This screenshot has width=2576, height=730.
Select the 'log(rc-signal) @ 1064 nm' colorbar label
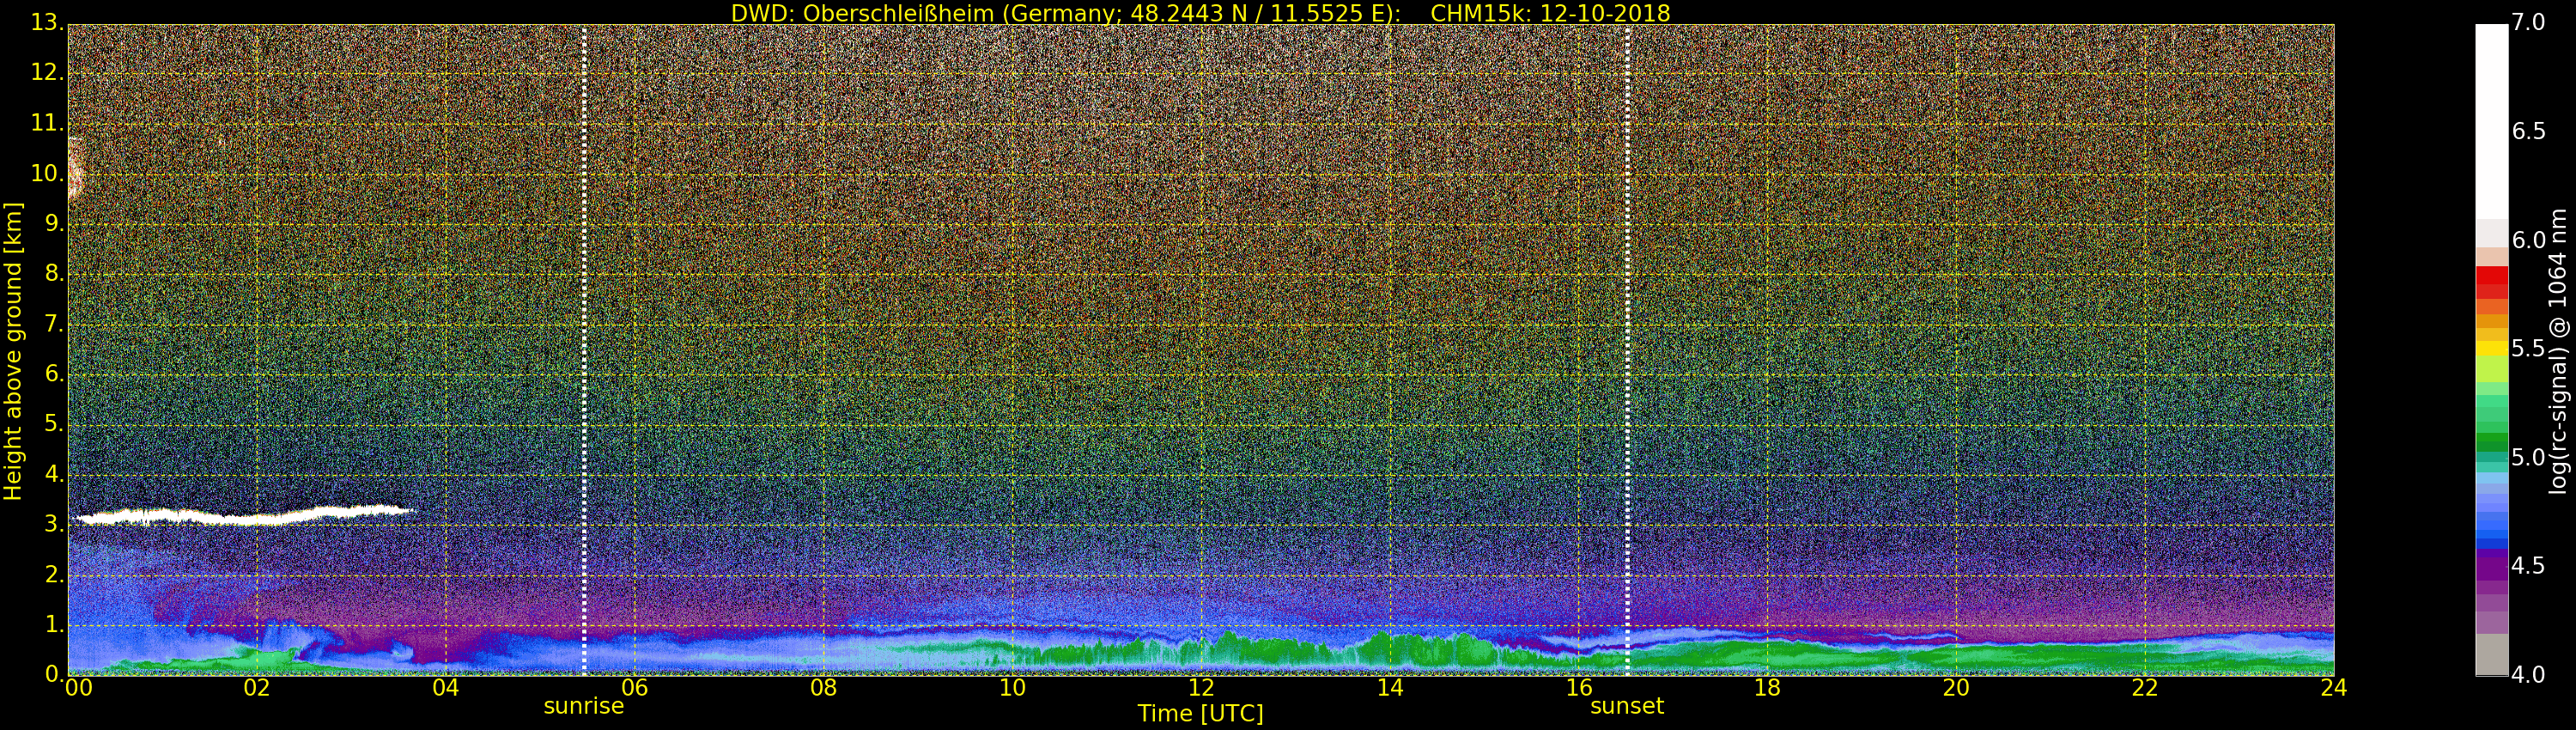(x=2558, y=351)
